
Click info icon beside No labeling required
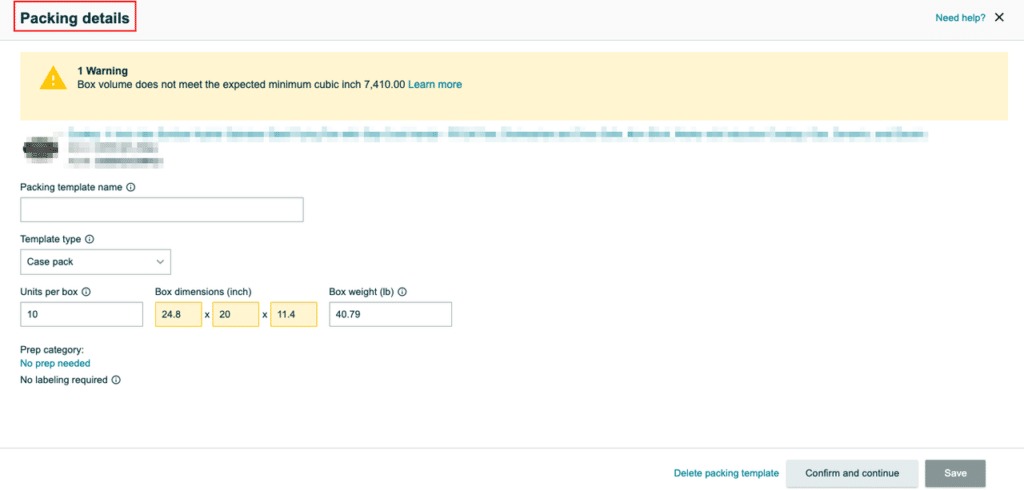click(116, 380)
